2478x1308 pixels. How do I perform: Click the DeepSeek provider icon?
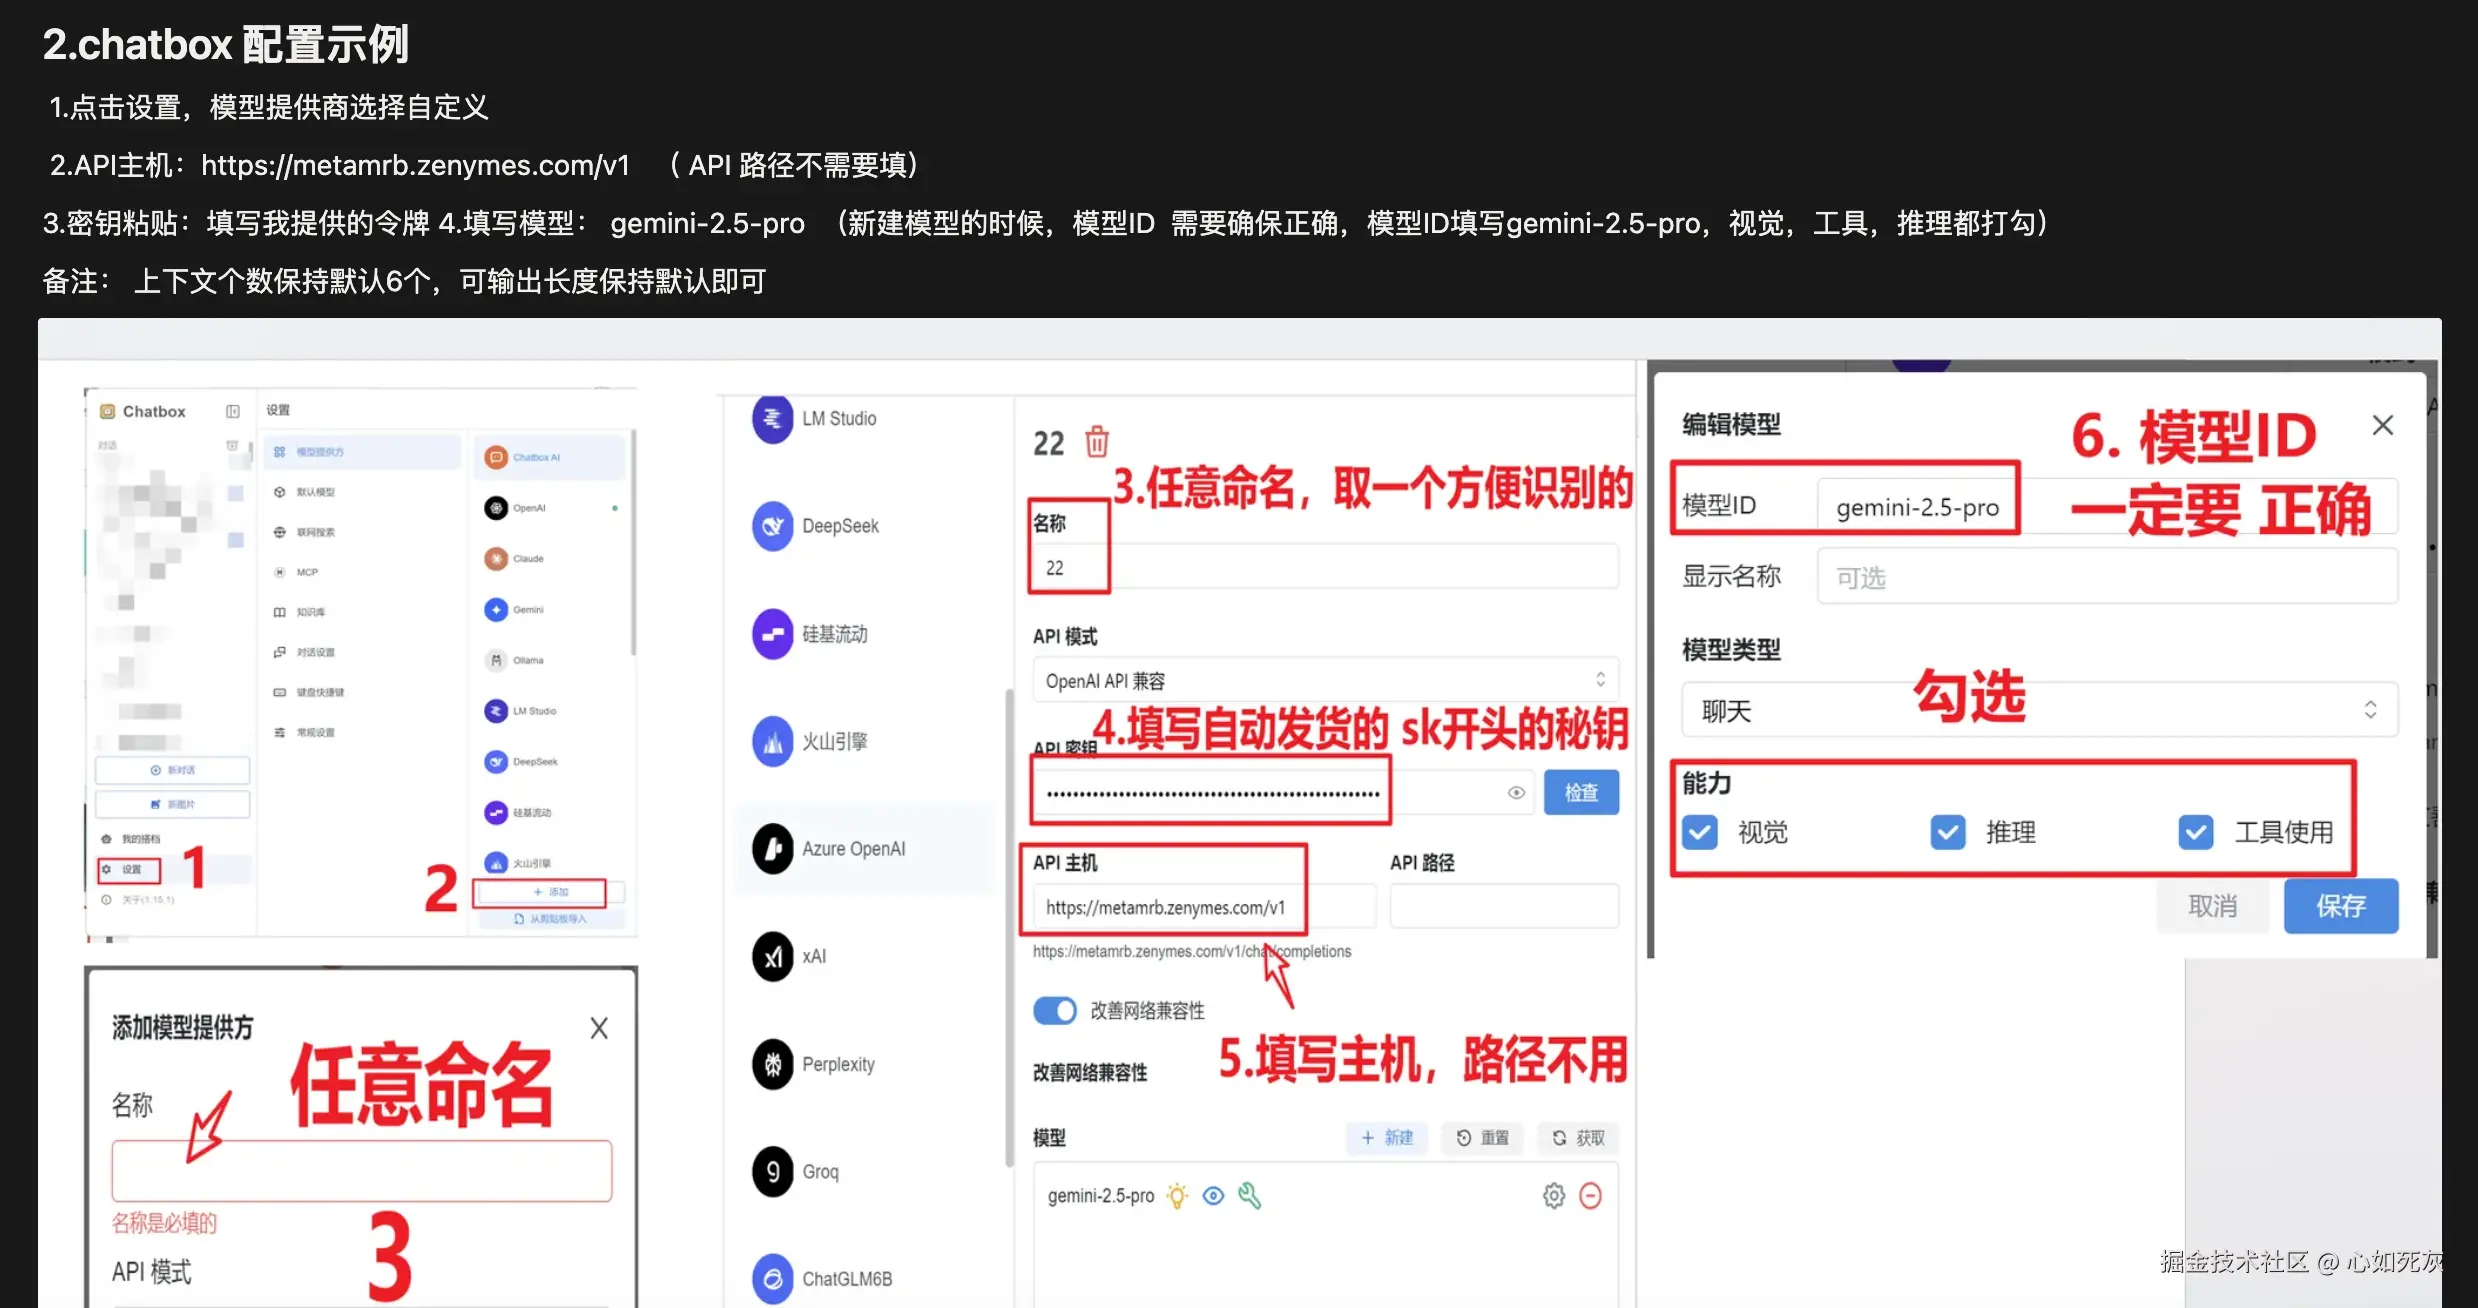click(771, 525)
